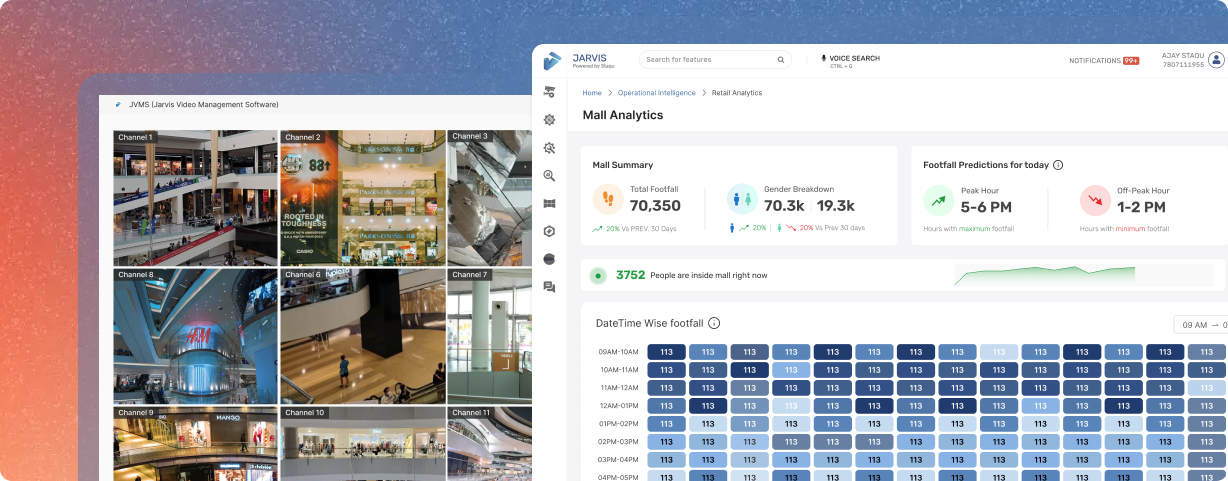Click the Total Footfall footprints icon
This screenshot has height=481, width=1228.
click(608, 199)
